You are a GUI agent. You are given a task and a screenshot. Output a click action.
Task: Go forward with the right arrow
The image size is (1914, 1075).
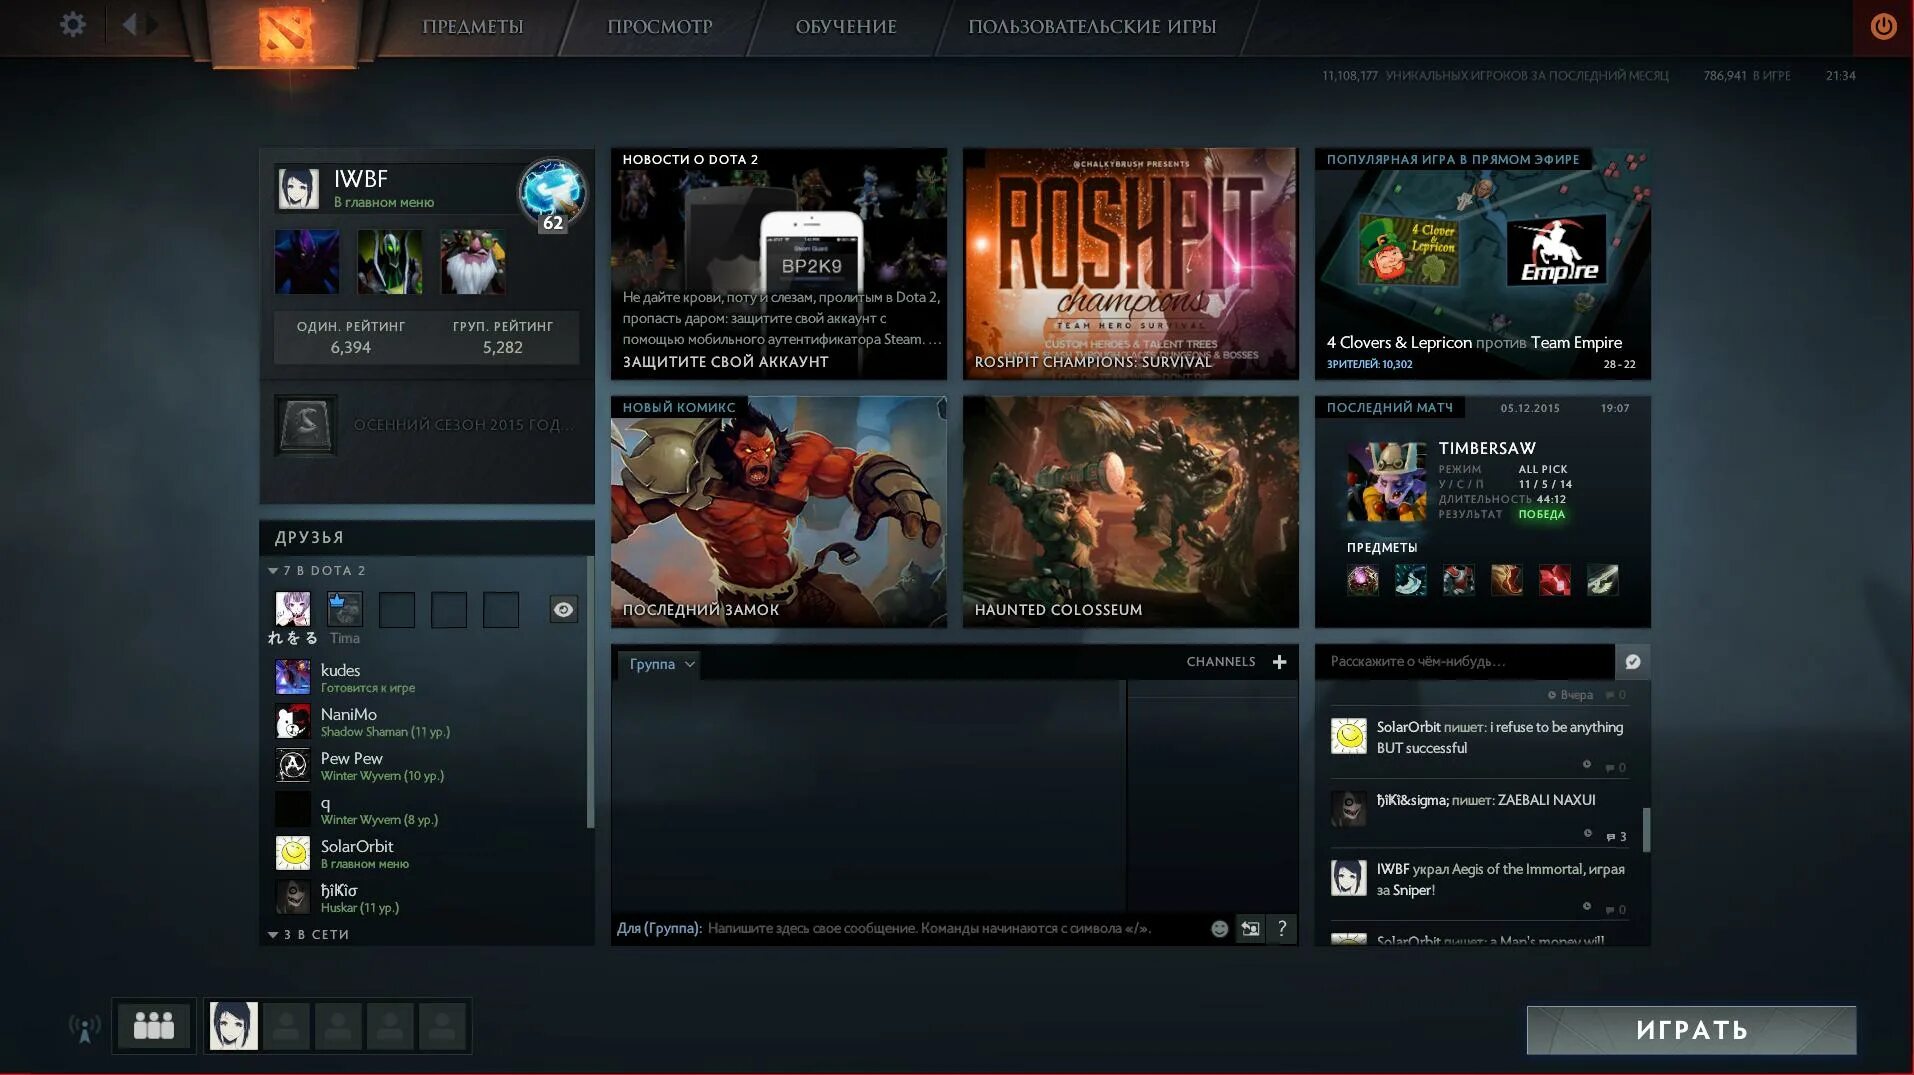(x=152, y=24)
